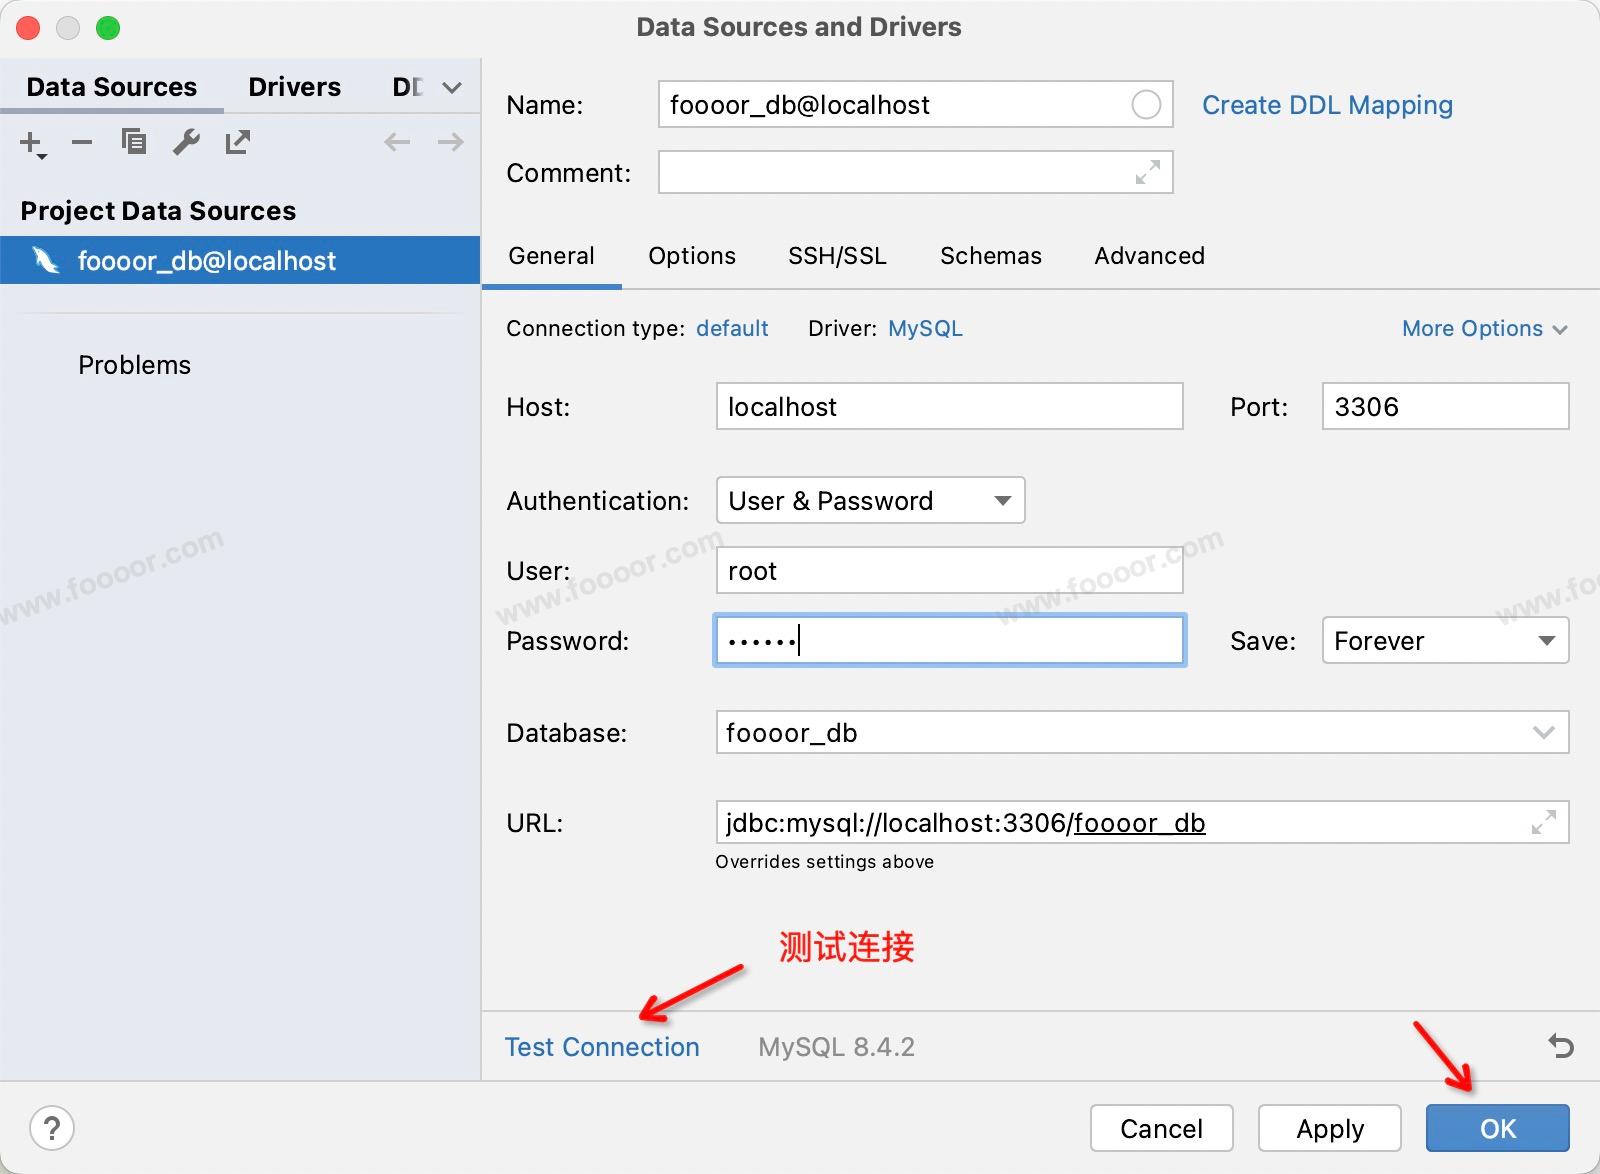Click the wrench settings icon
The image size is (1600, 1174).
point(186,142)
